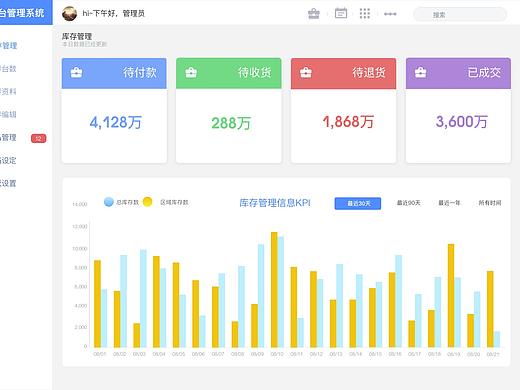Click the briefcase icon on 待退货 card
The image size is (520, 390).
pos(306,72)
